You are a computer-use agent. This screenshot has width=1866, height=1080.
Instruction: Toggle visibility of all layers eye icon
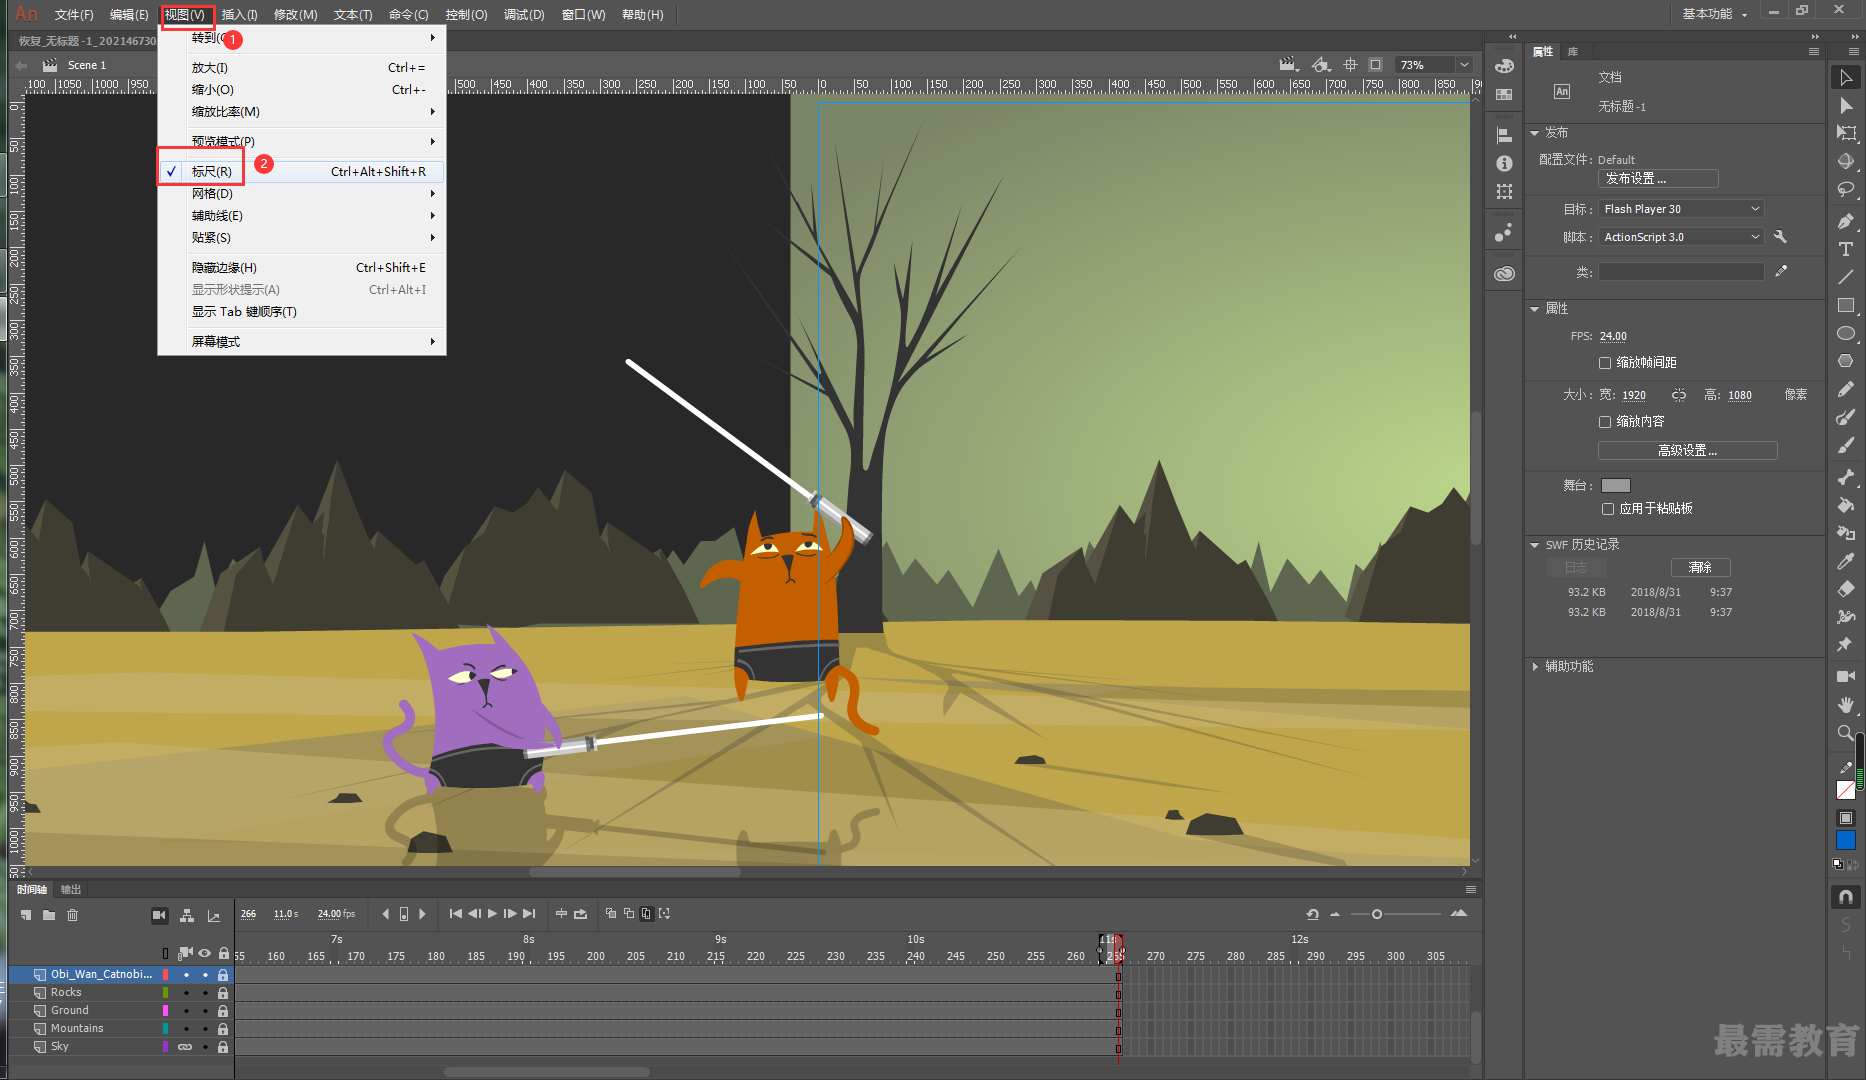[x=204, y=953]
